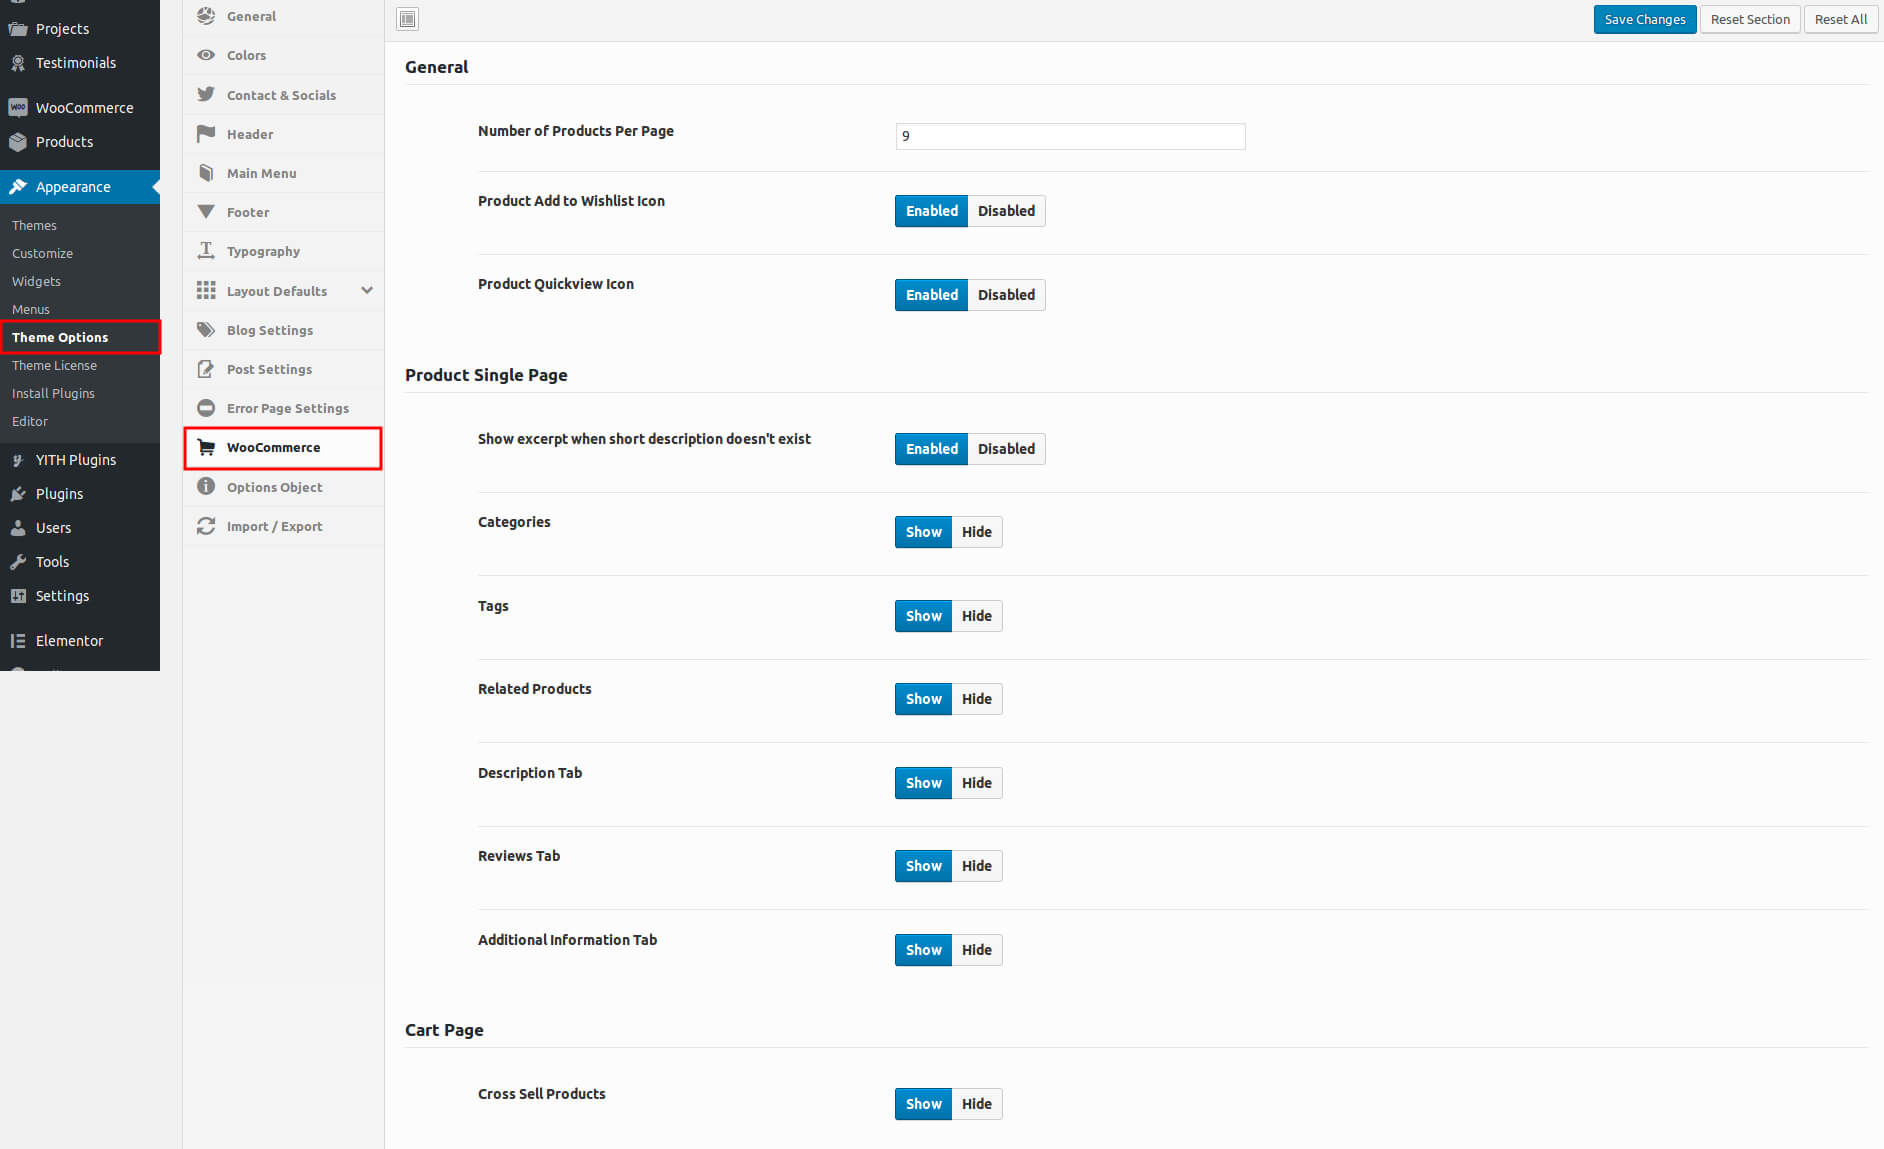Click the WooCommerce logo icon in admin sidebar

coord(18,108)
